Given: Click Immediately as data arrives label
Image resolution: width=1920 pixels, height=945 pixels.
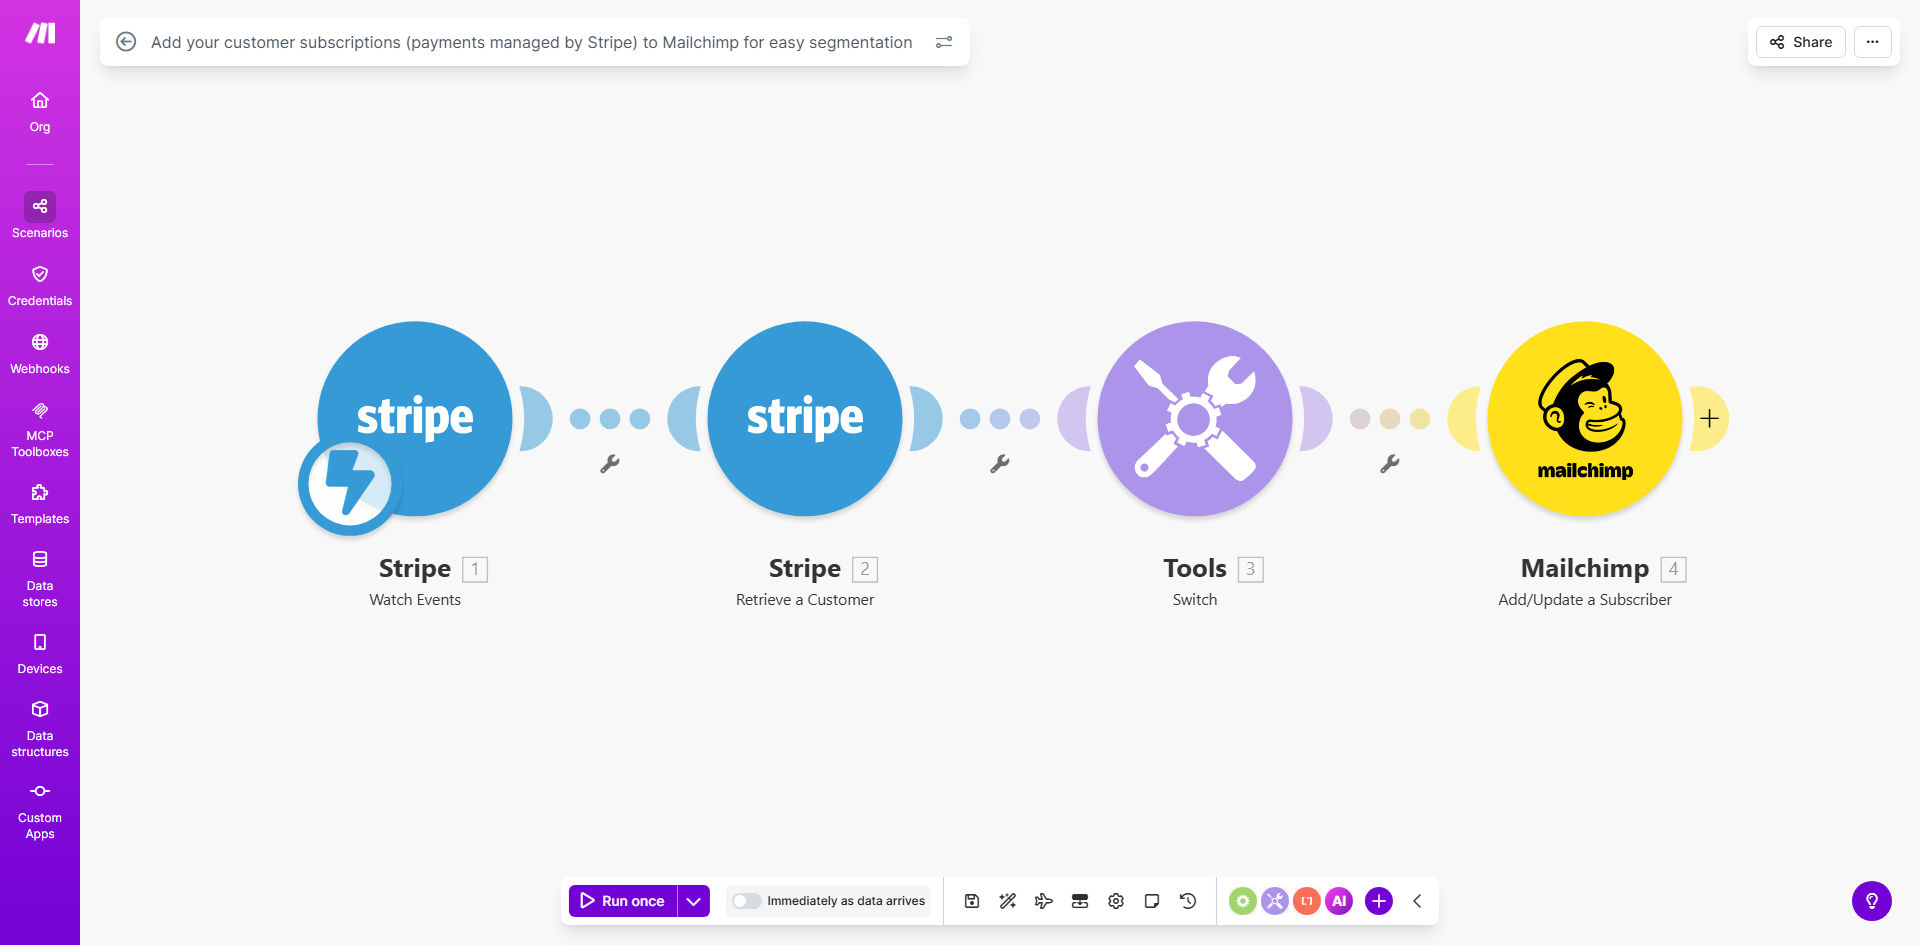Looking at the screenshot, I should tap(846, 901).
